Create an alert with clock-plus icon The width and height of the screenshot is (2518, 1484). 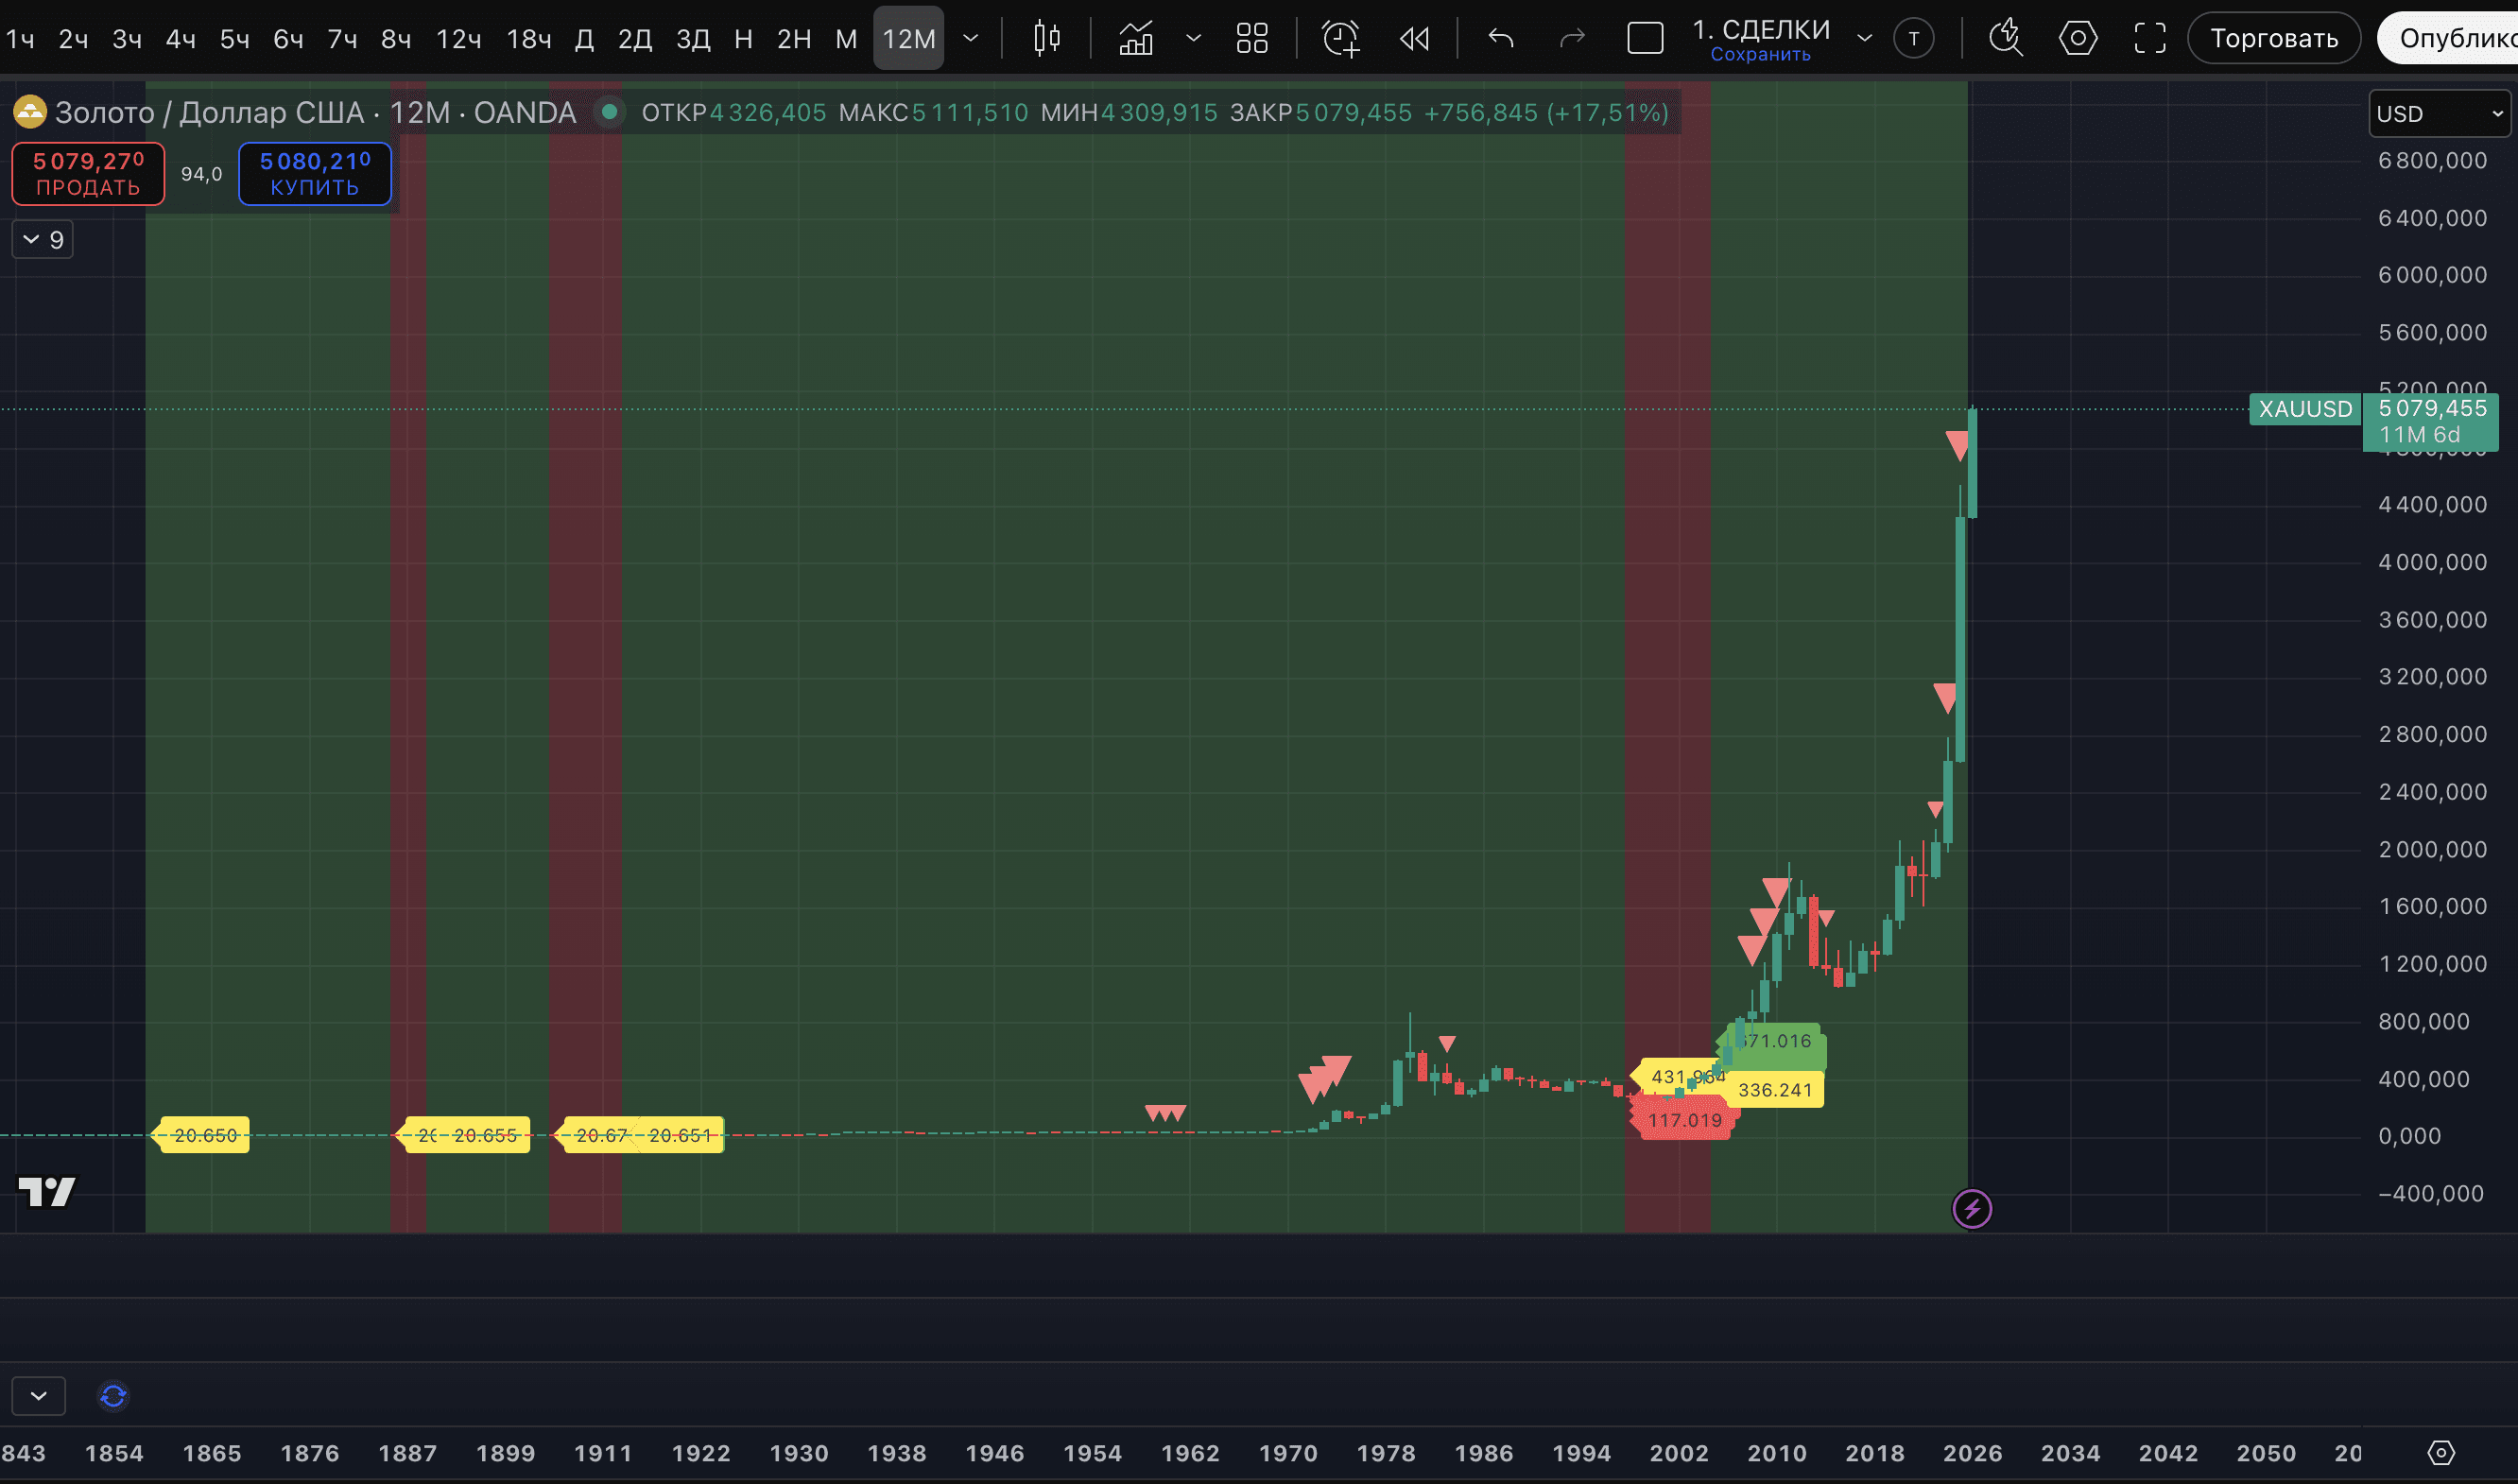pyautogui.click(x=1340, y=39)
